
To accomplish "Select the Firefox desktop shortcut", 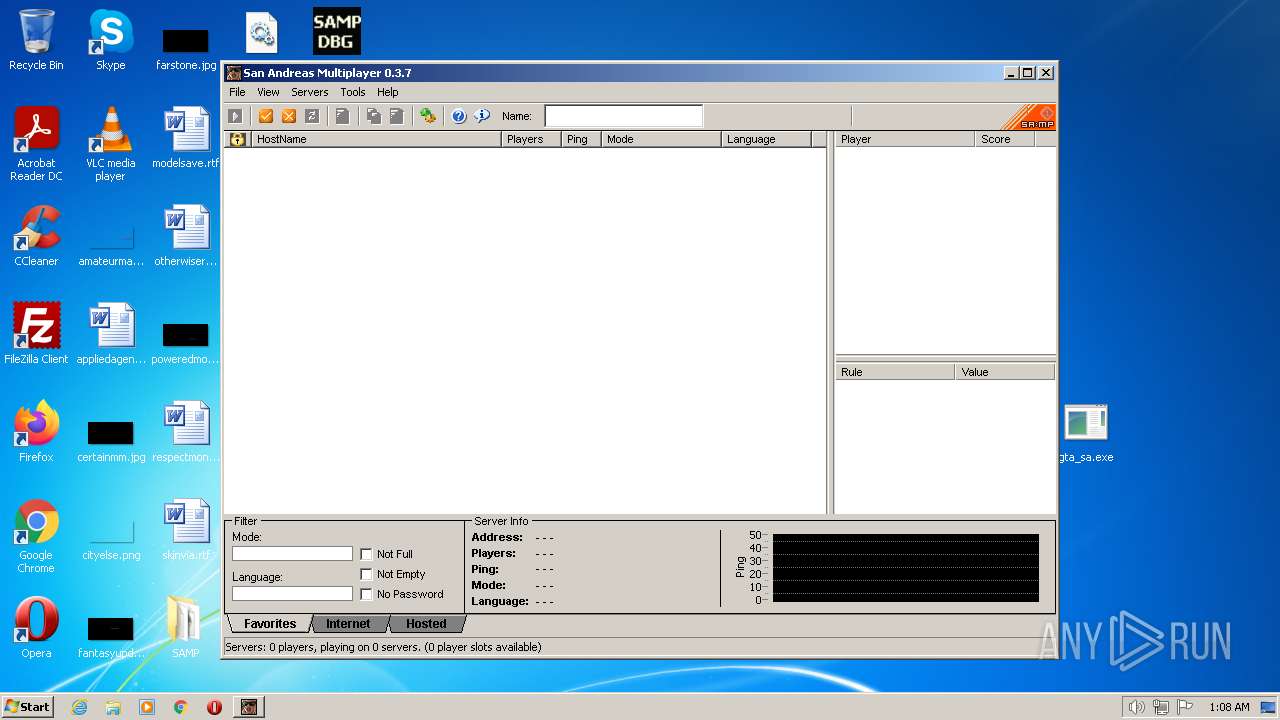I will click(36, 432).
